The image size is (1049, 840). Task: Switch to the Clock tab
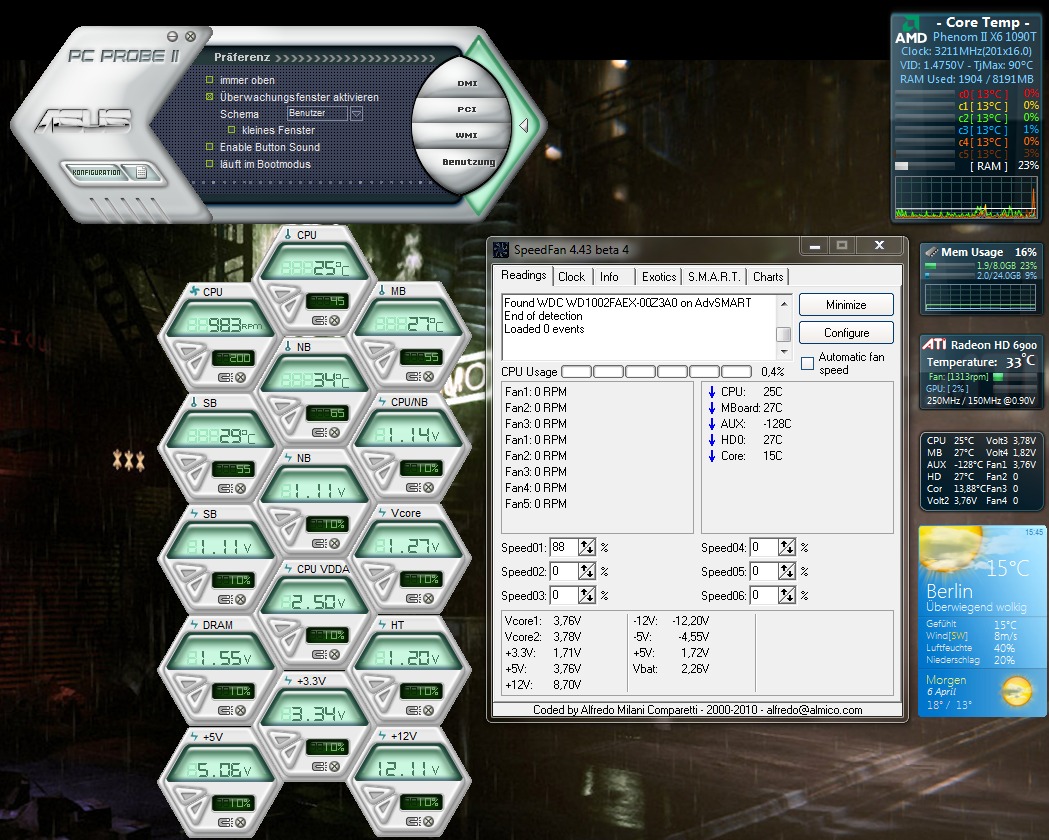(x=571, y=277)
